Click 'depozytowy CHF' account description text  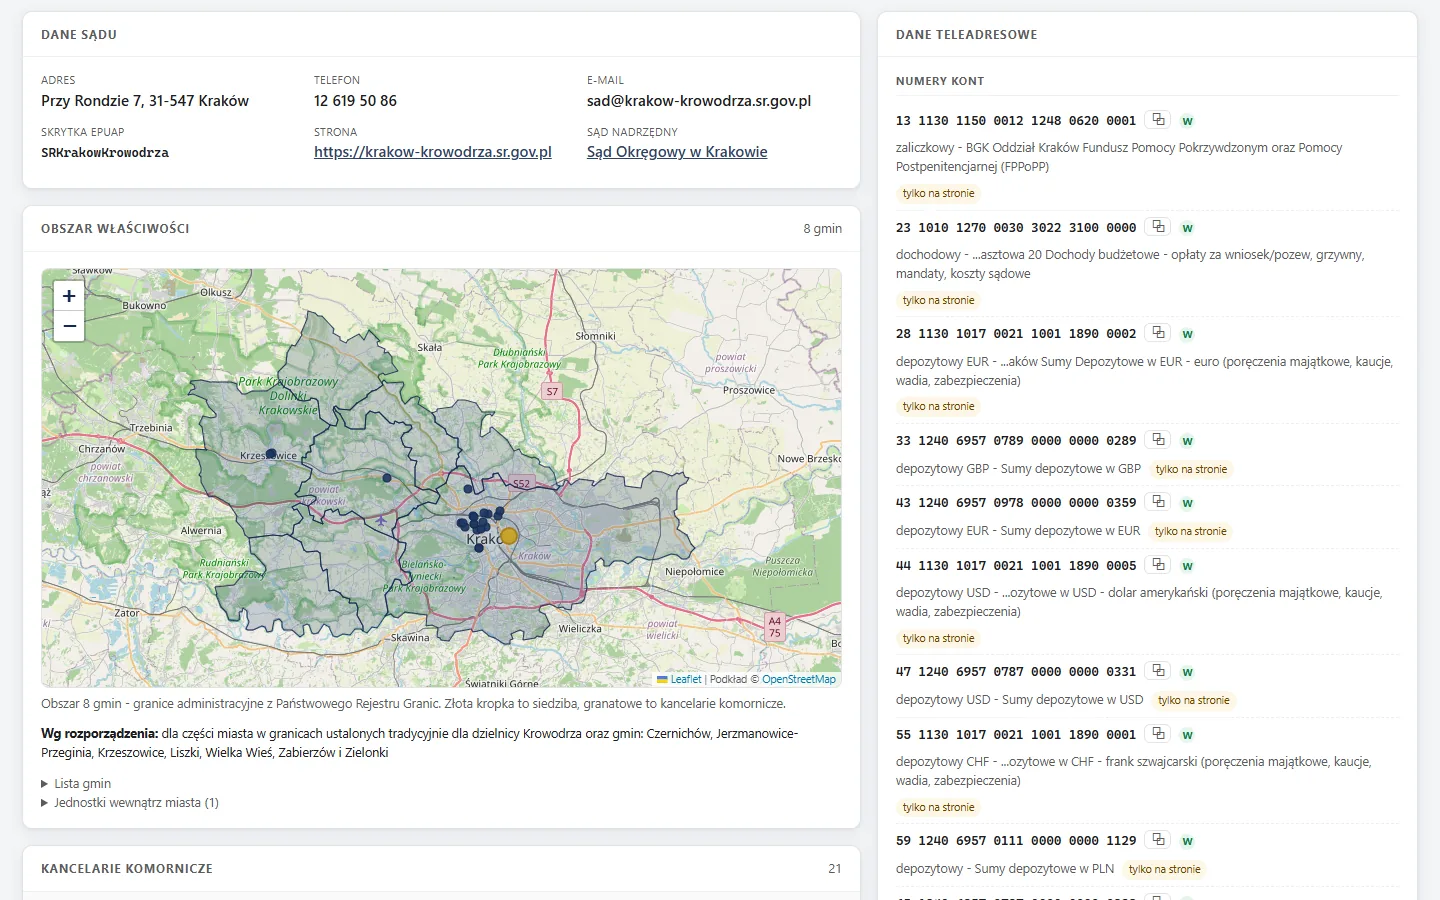click(x=1134, y=771)
